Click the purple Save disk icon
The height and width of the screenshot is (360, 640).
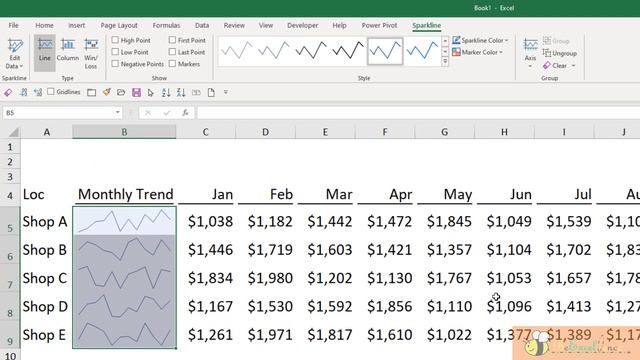(136, 93)
